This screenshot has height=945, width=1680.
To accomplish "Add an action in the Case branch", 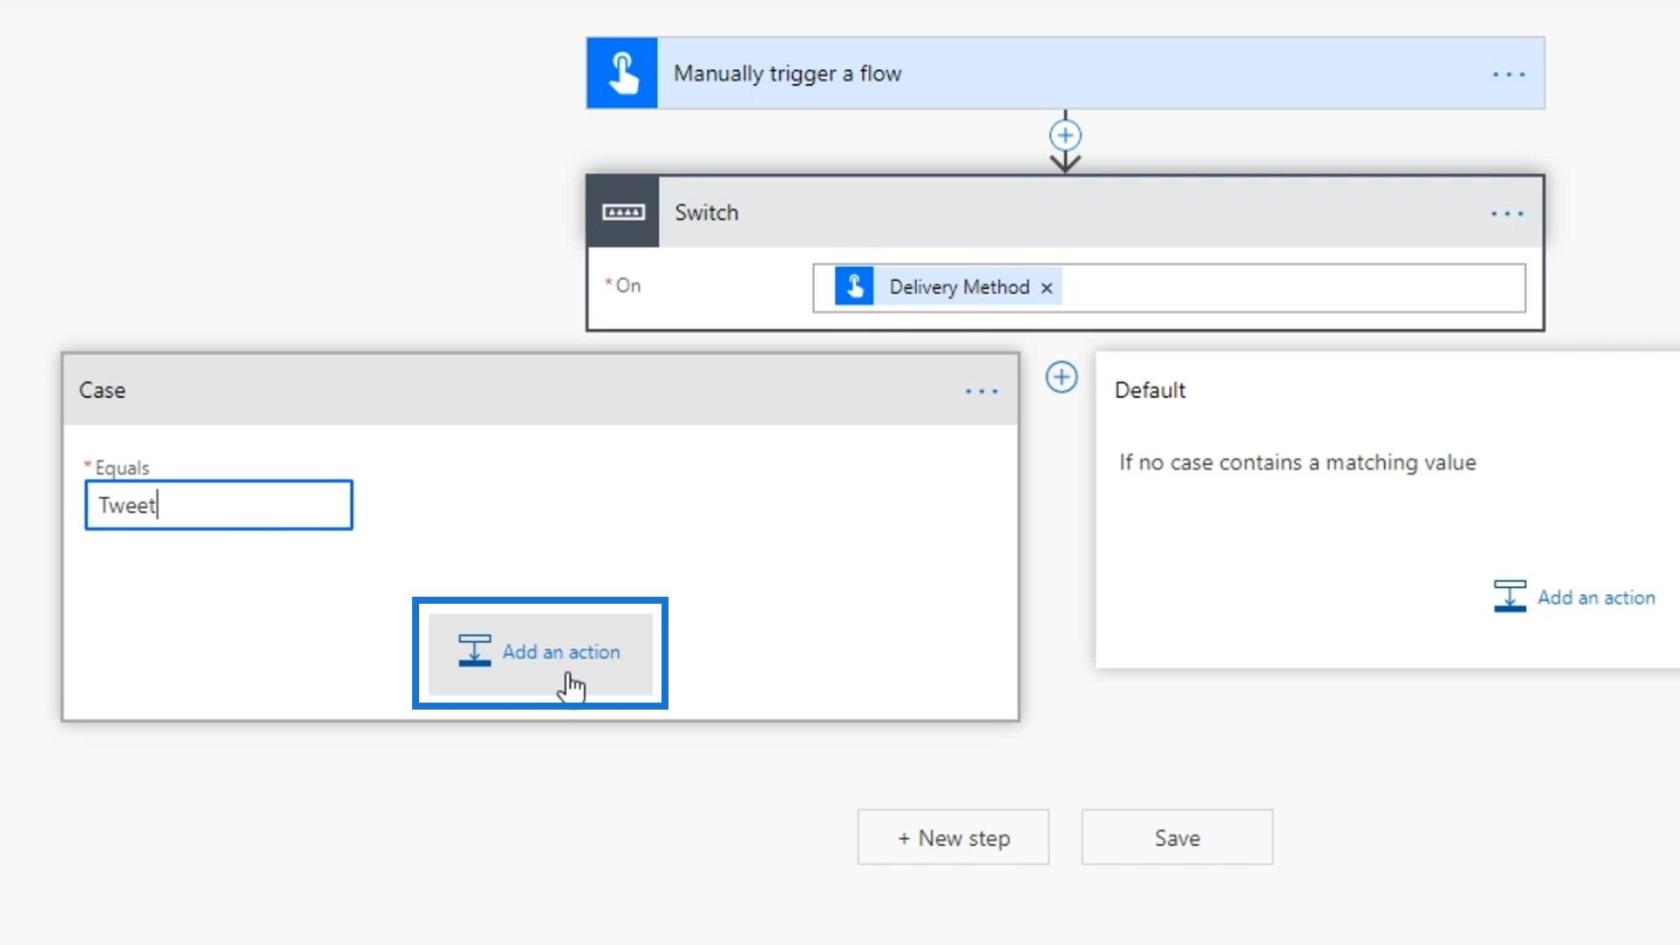I will point(540,652).
